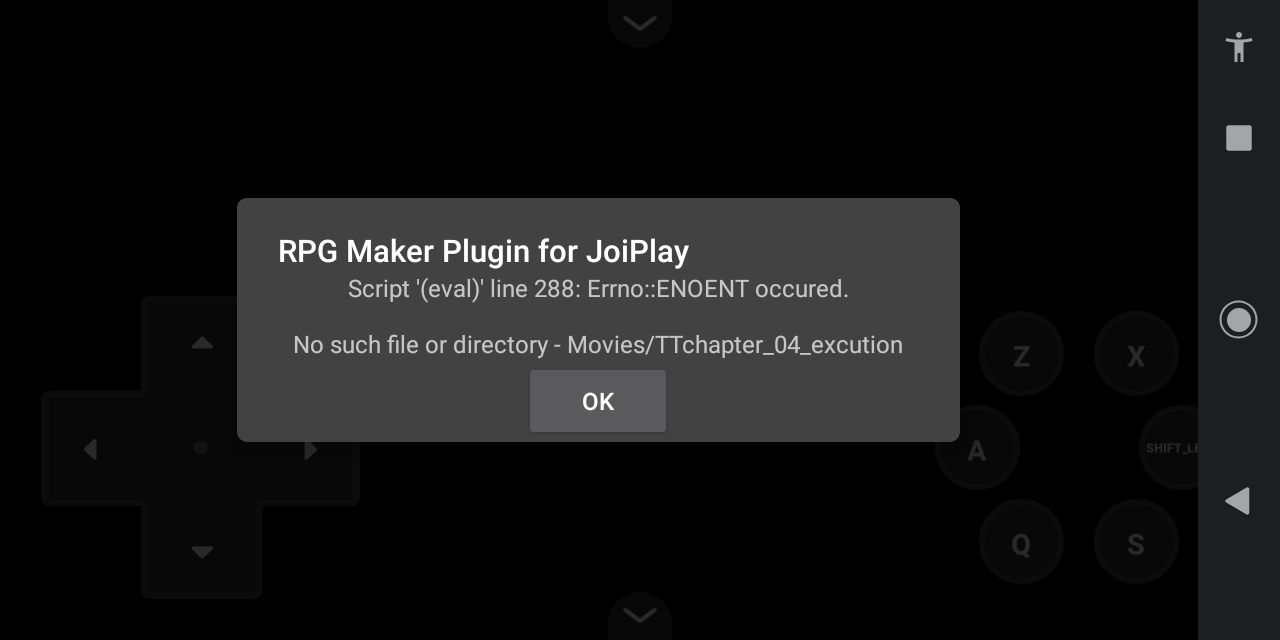The height and width of the screenshot is (640, 1280).
Task: Tap the Android back triangle button
Action: (x=1238, y=501)
